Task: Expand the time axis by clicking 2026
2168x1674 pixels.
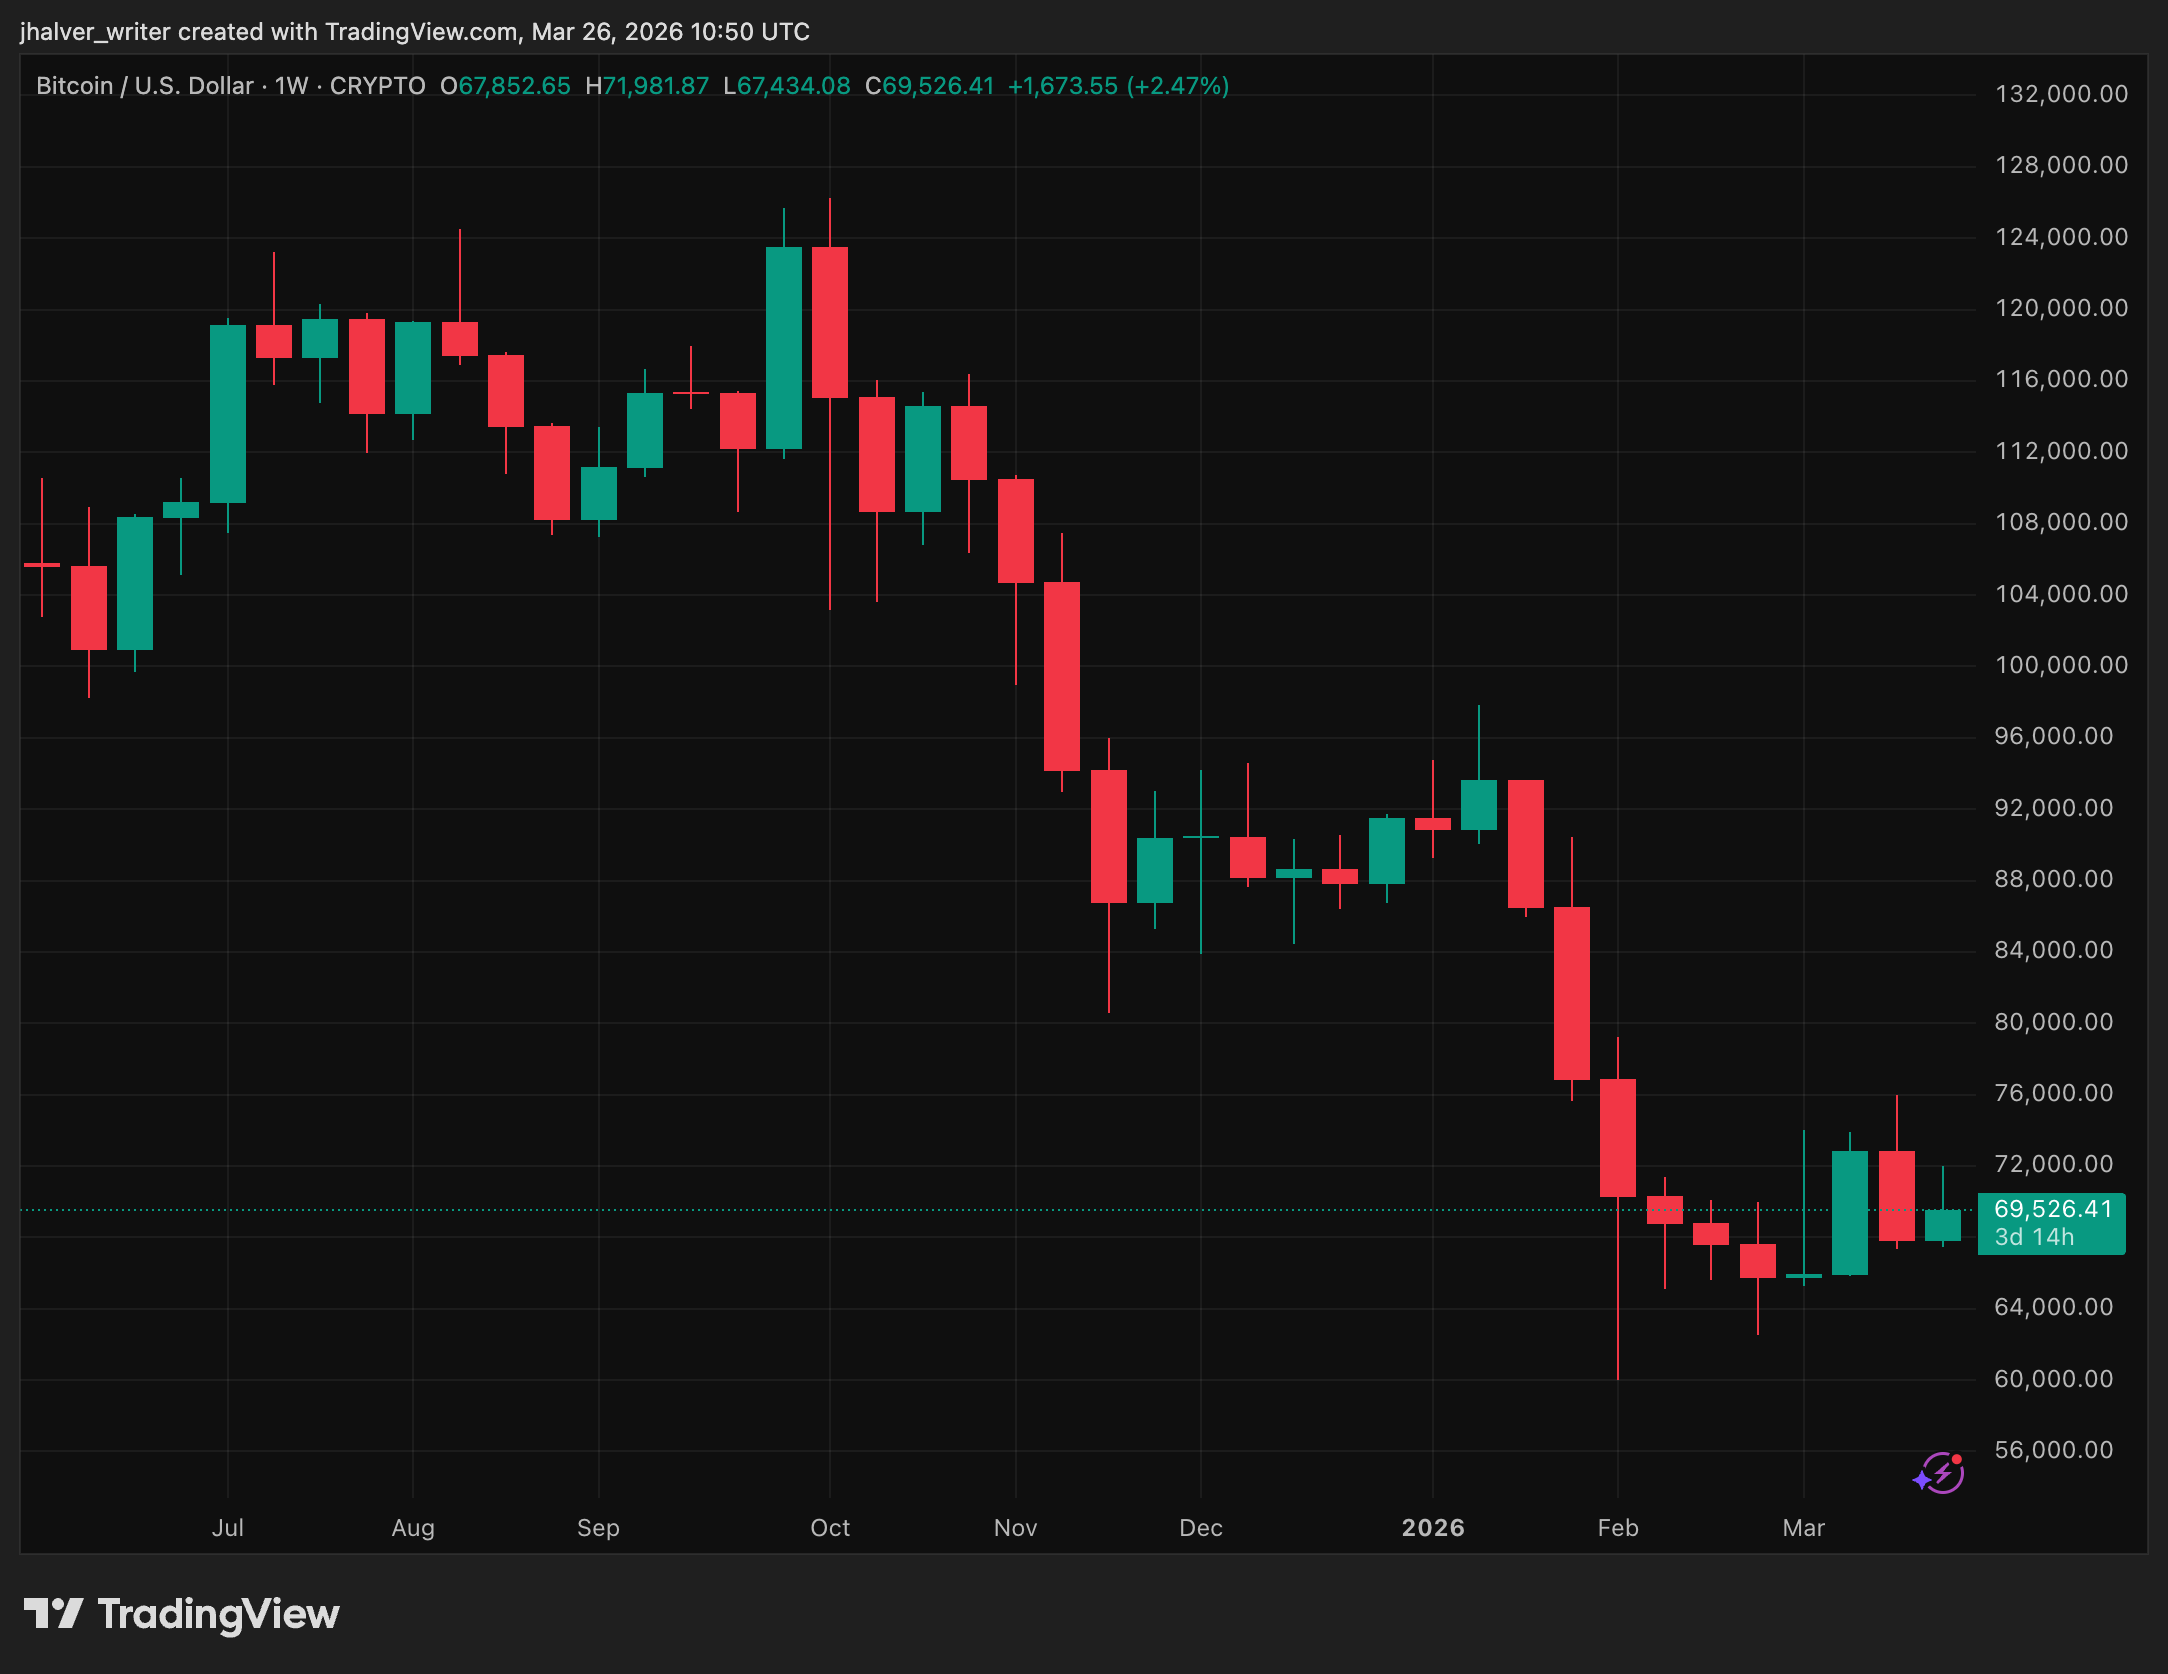Action: (1434, 1528)
